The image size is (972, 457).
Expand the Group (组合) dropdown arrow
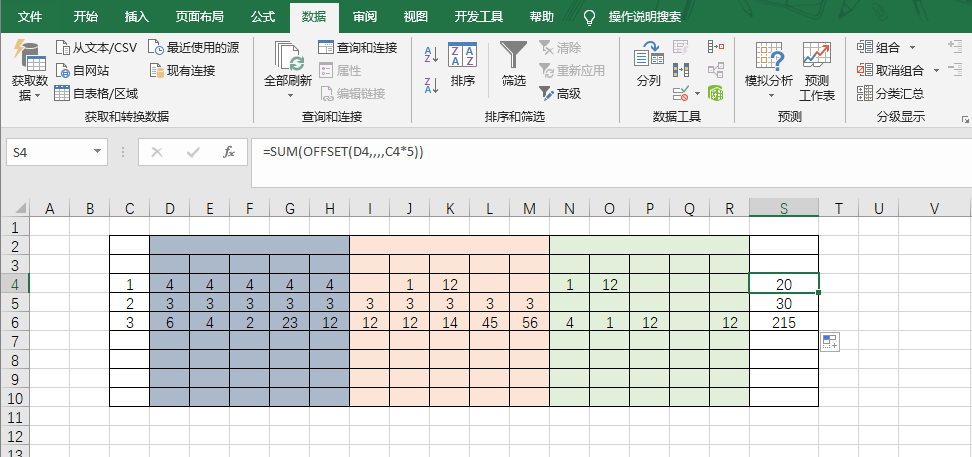(912, 48)
